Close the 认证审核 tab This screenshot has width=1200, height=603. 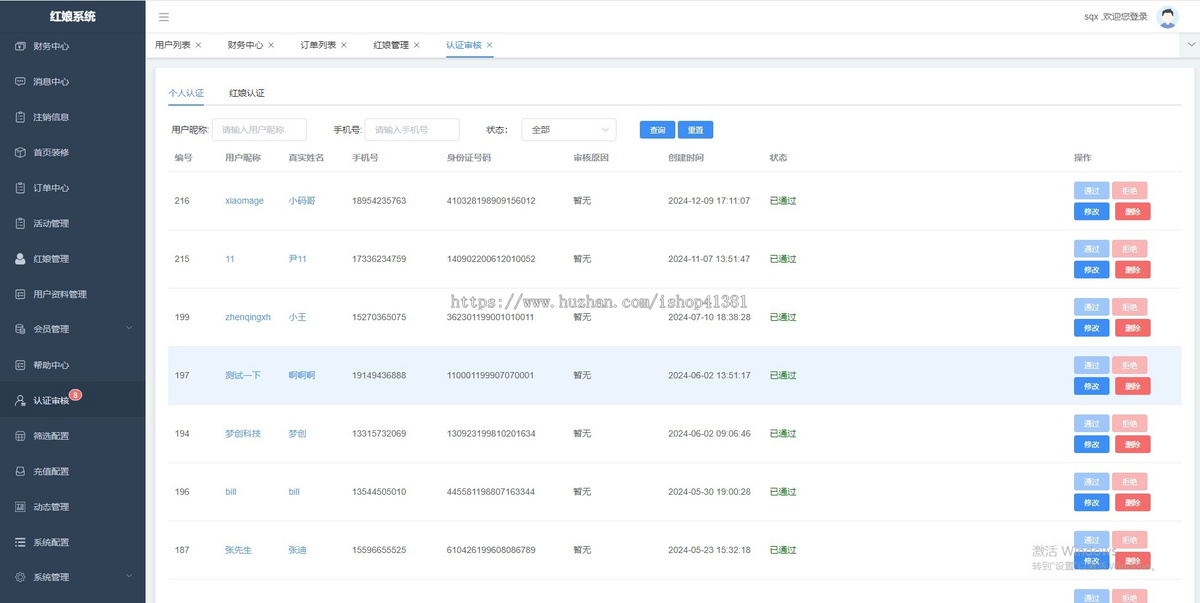coord(489,45)
